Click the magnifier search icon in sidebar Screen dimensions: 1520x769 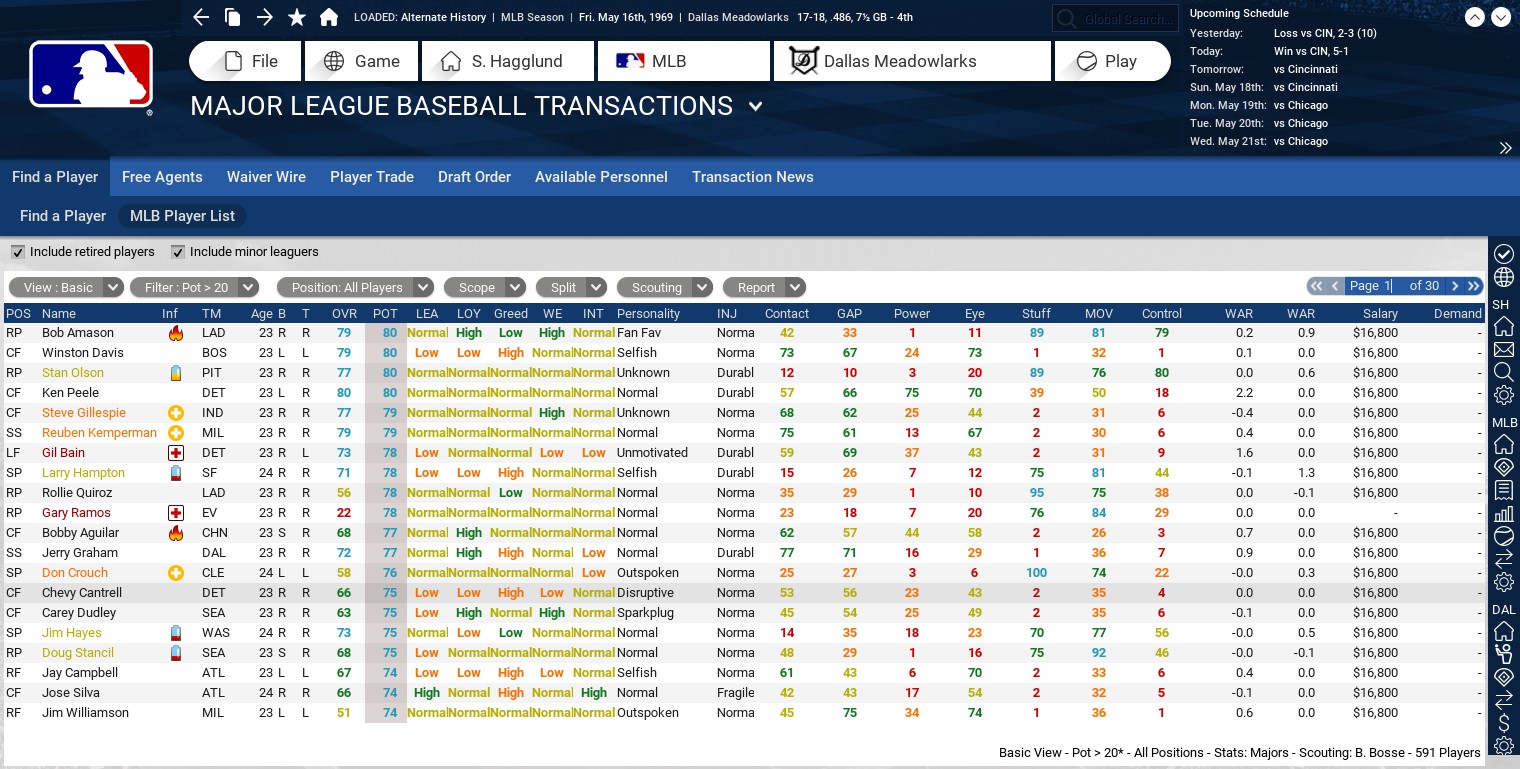pos(1504,372)
